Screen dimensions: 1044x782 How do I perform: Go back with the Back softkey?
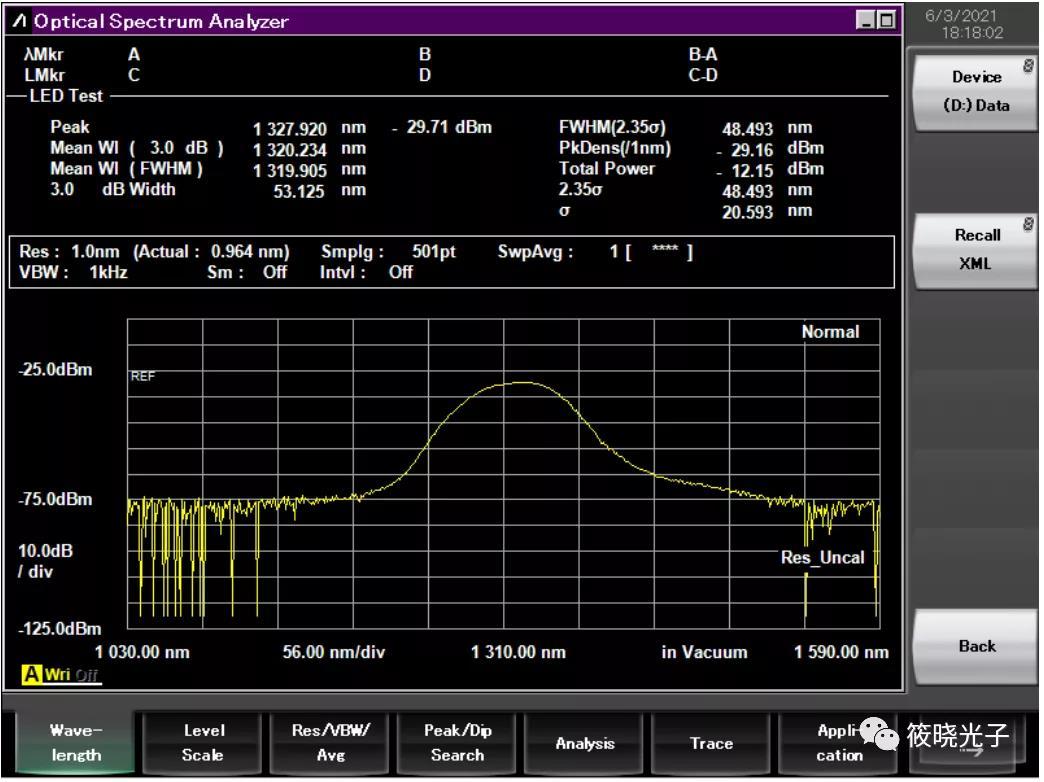975,646
